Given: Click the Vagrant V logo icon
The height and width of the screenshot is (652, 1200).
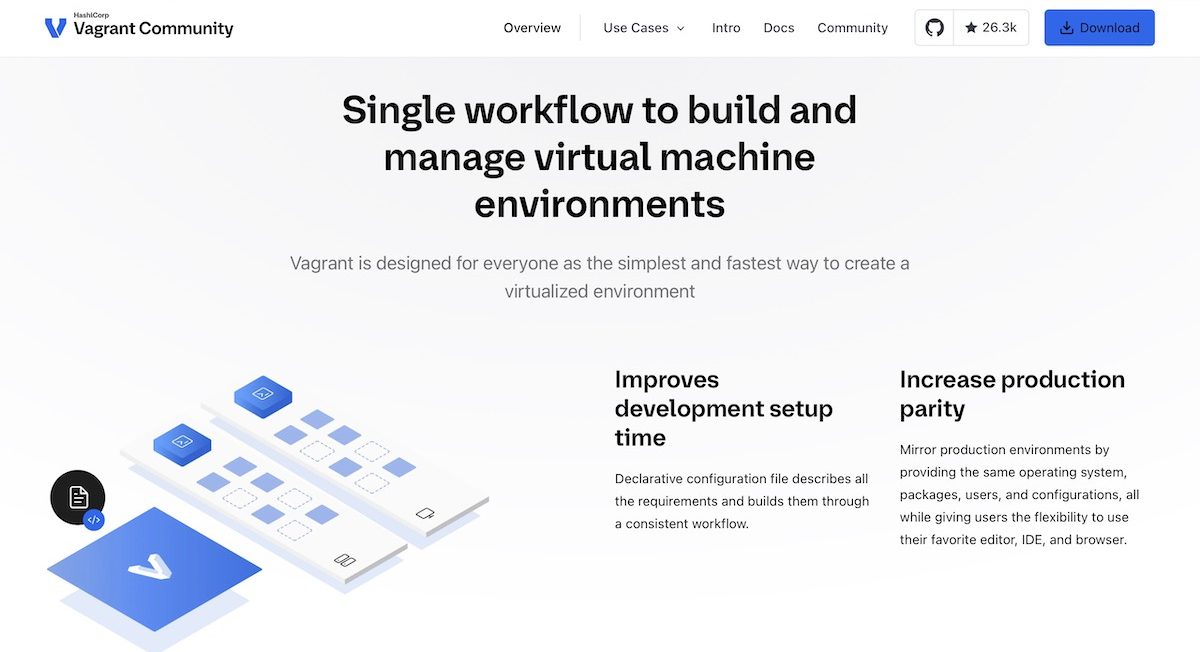Looking at the screenshot, I should point(56,27).
